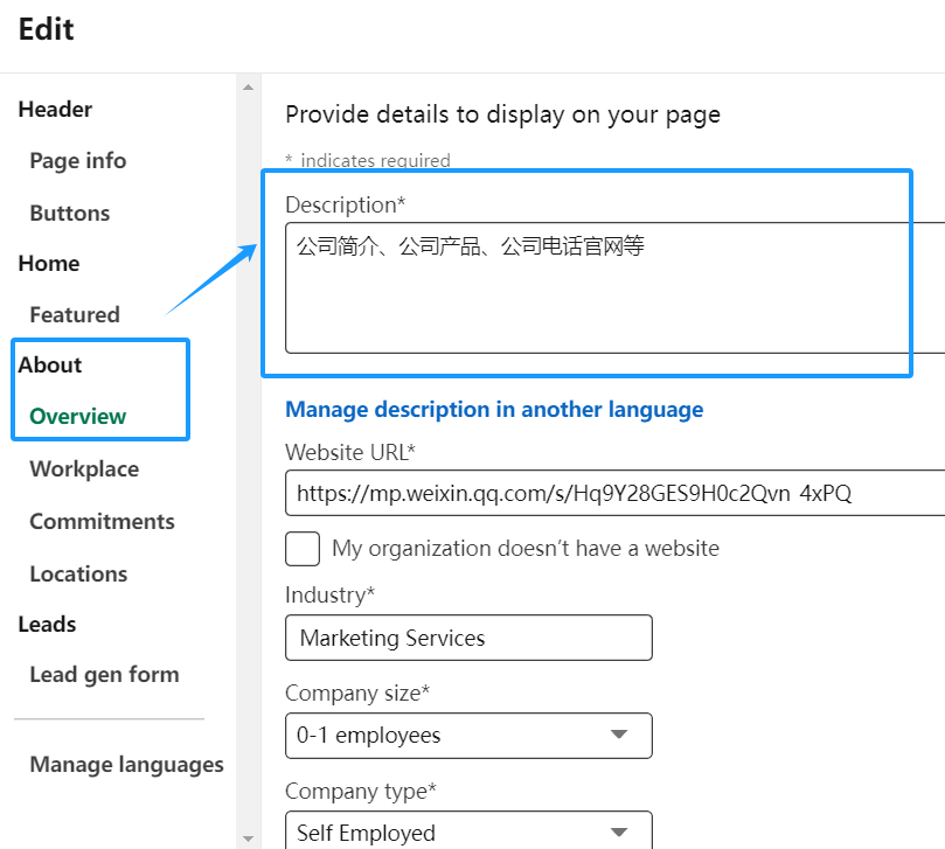This screenshot has width=945, height=849.
Task: Check 'My organization doesn't have a website'
Action: coord(303,548)
